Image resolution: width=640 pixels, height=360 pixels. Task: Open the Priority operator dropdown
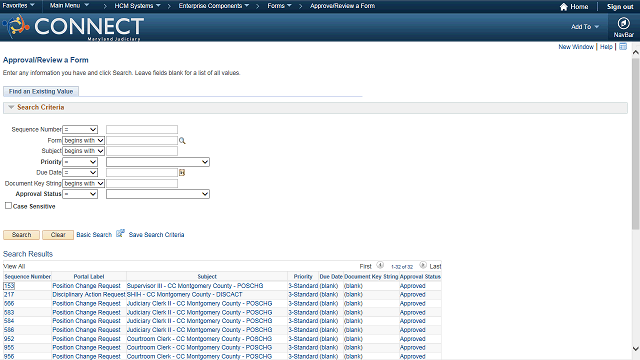coord(80,162)
